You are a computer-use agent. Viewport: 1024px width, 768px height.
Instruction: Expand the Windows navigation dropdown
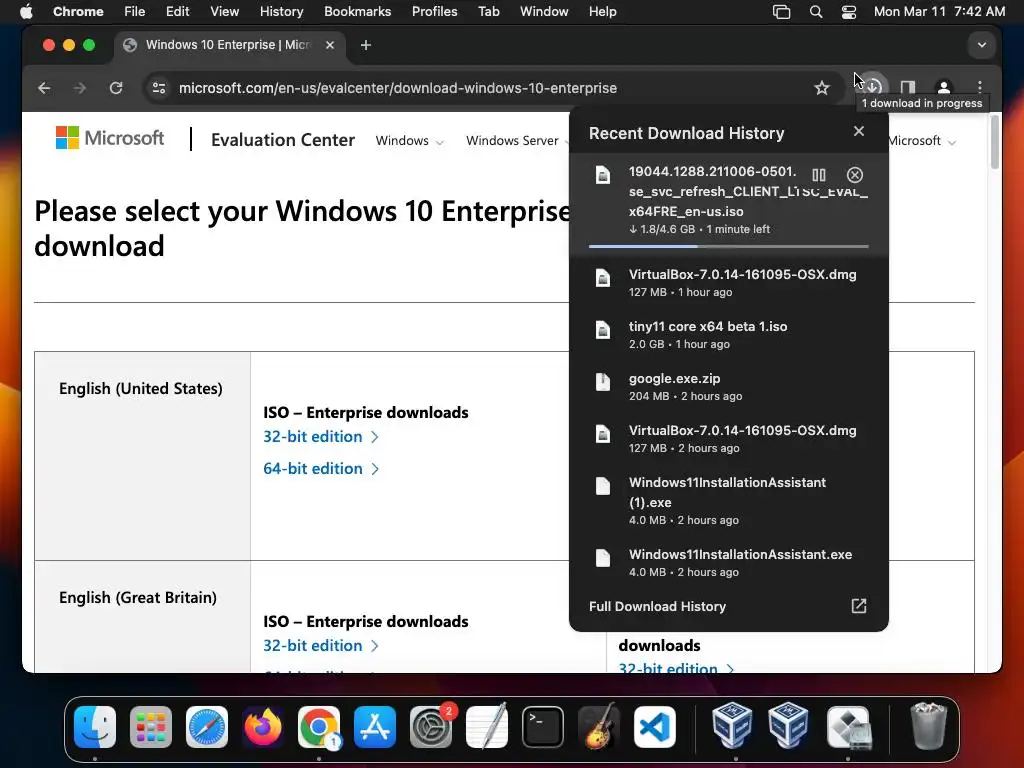pos(409,141)
